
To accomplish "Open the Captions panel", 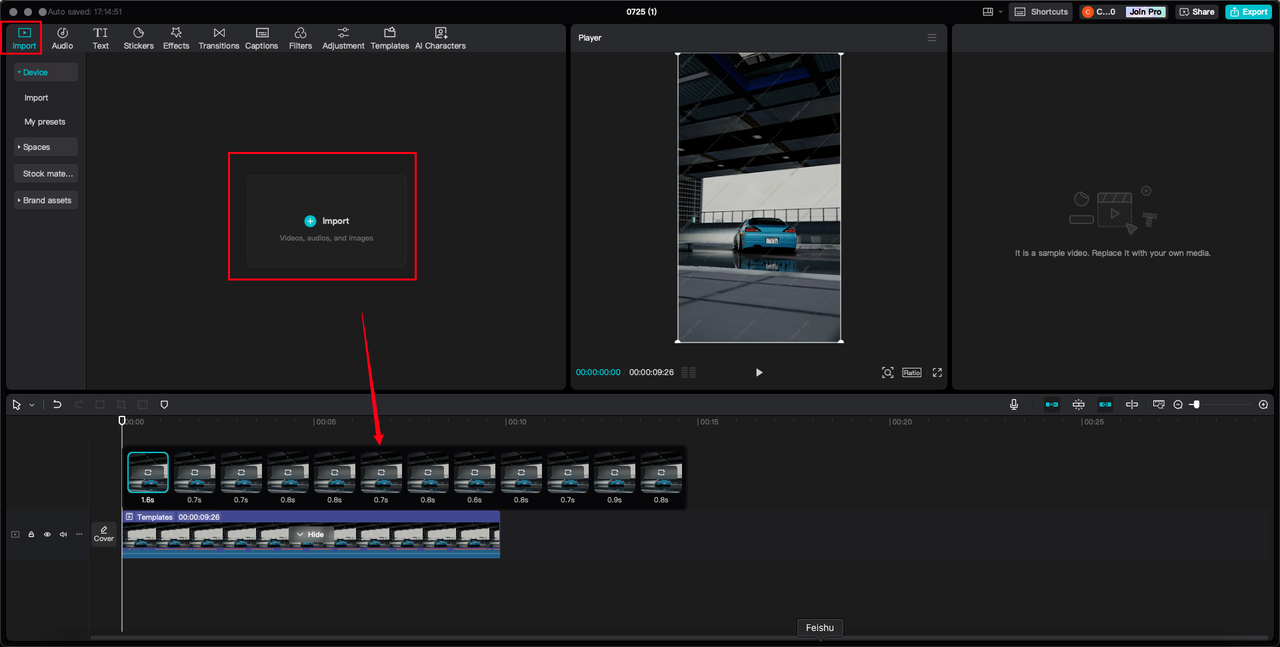I will pos(262,38).
